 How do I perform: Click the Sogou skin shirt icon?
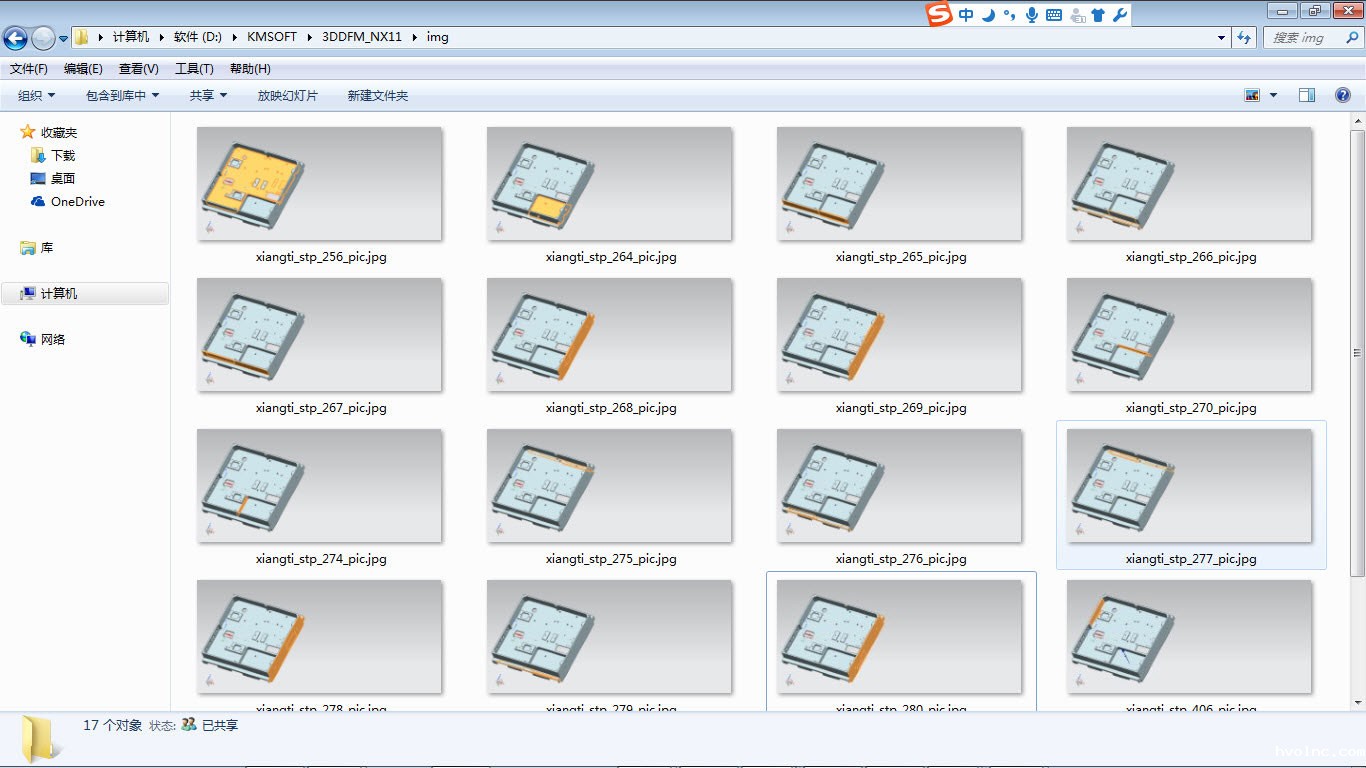1098,15
